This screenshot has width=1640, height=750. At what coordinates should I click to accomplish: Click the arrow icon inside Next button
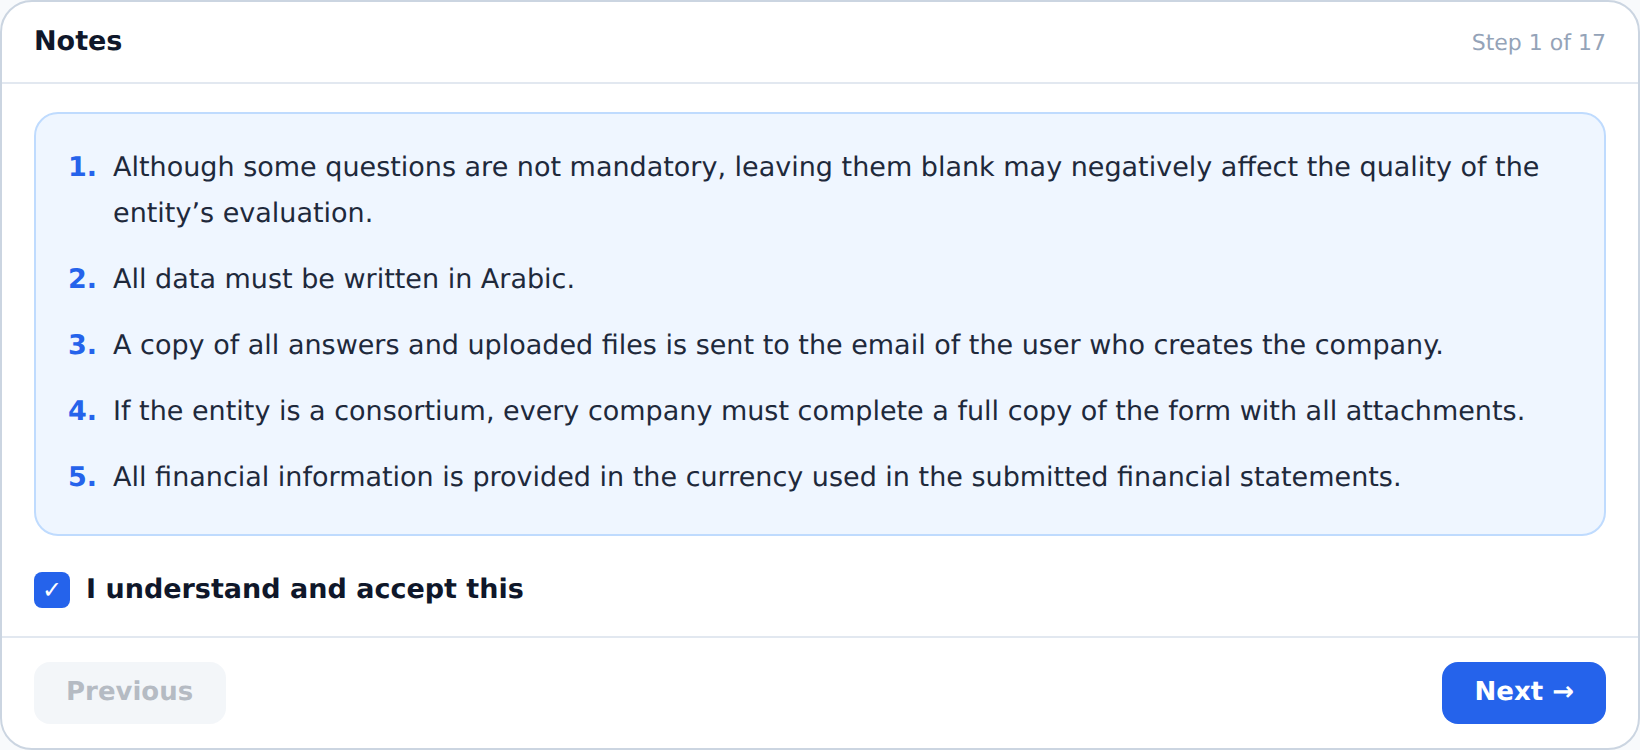(1564, 692)
